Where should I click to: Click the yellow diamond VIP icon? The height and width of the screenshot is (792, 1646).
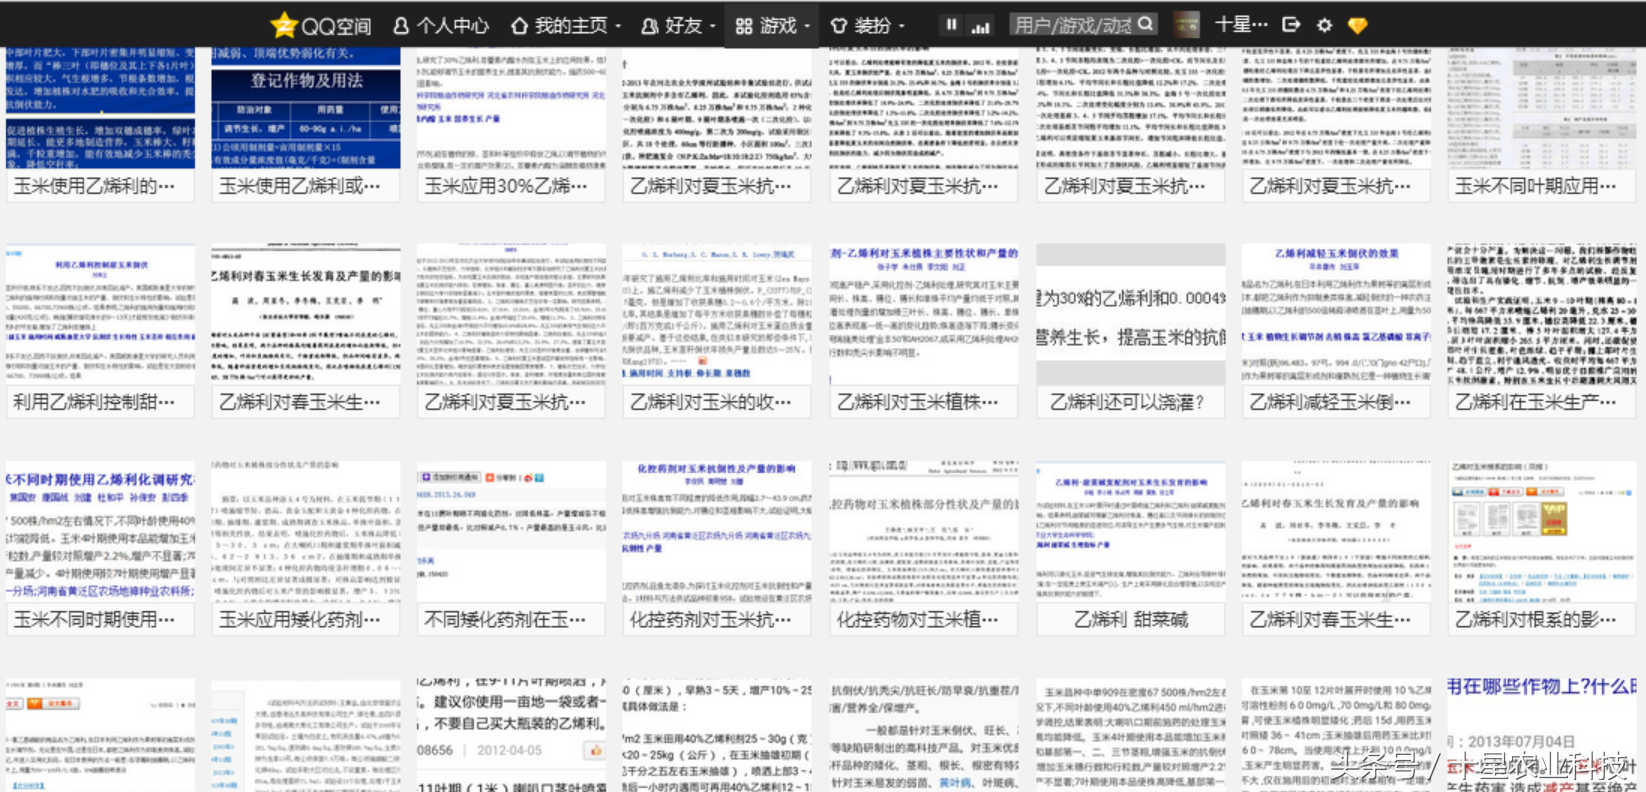point(1357,26)
